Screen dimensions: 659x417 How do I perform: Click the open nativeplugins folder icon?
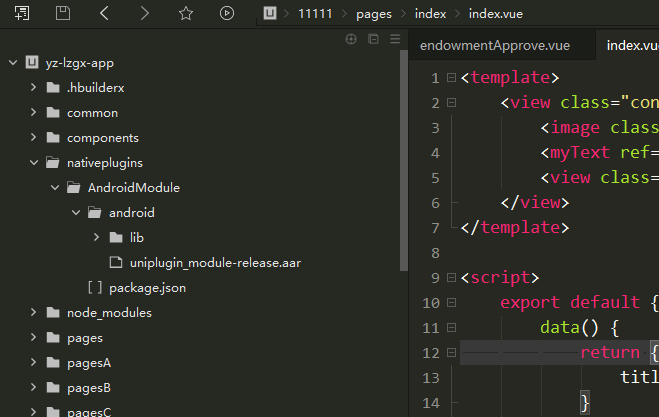point(53,163)
